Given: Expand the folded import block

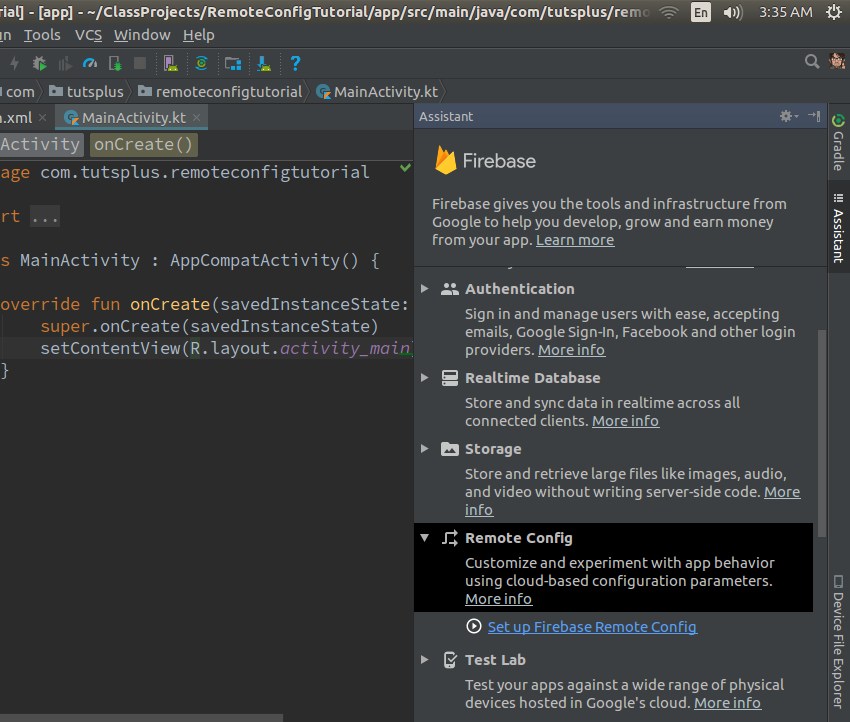Looking at the screenshot, I should [44, 217].
